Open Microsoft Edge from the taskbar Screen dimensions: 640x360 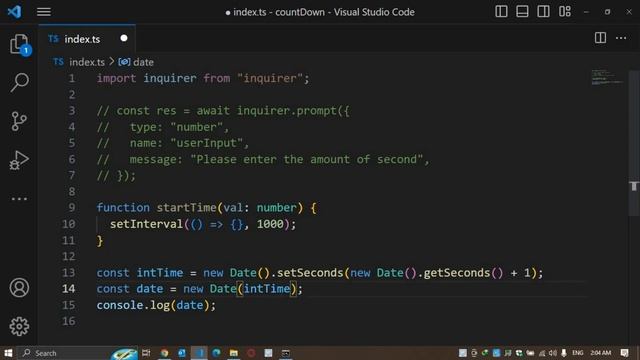pyautogui.click(x=216, y=353)
